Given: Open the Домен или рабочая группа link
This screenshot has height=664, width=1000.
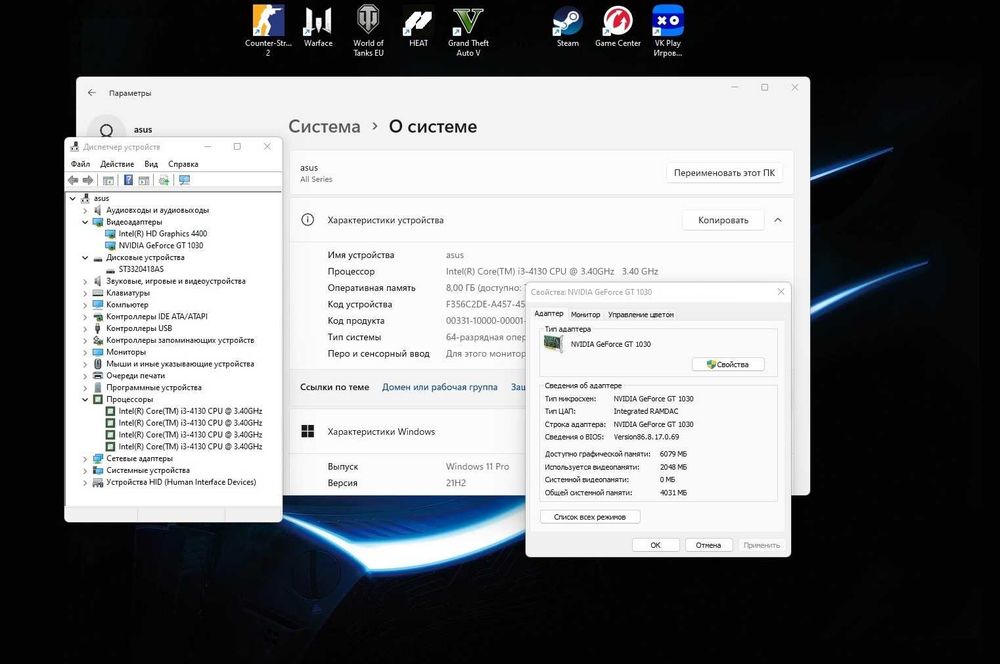Looking at the screenshot, I should click(x=439, y=387).
